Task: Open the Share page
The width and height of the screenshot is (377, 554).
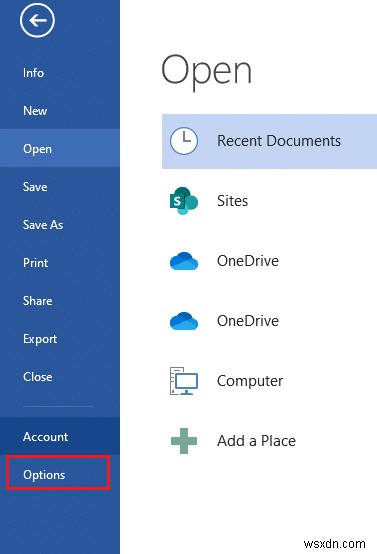Action: click(x=60, y=301)
